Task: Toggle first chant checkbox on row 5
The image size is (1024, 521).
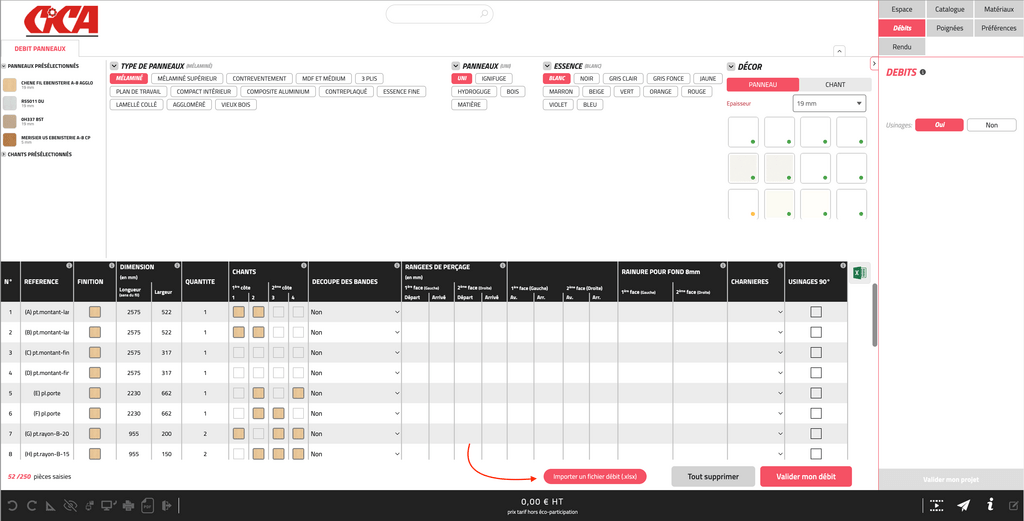Action: [239, 393]
